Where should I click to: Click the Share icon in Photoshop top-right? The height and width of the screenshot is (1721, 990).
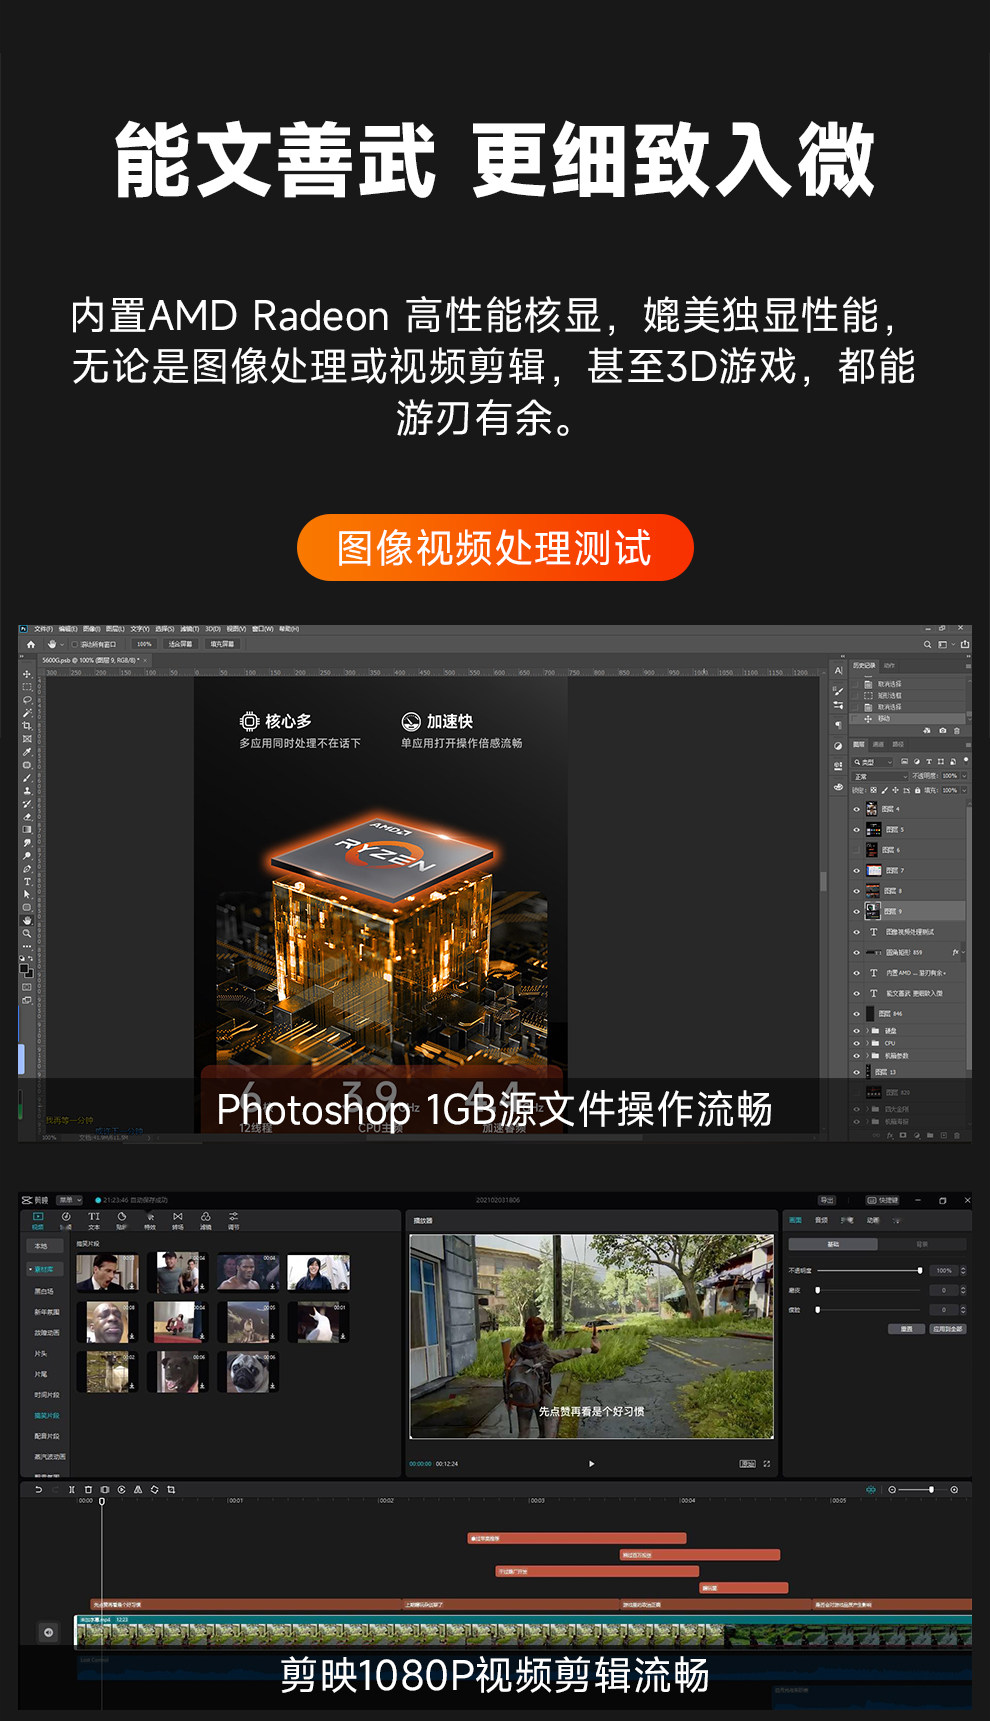[x=965, y=644]
